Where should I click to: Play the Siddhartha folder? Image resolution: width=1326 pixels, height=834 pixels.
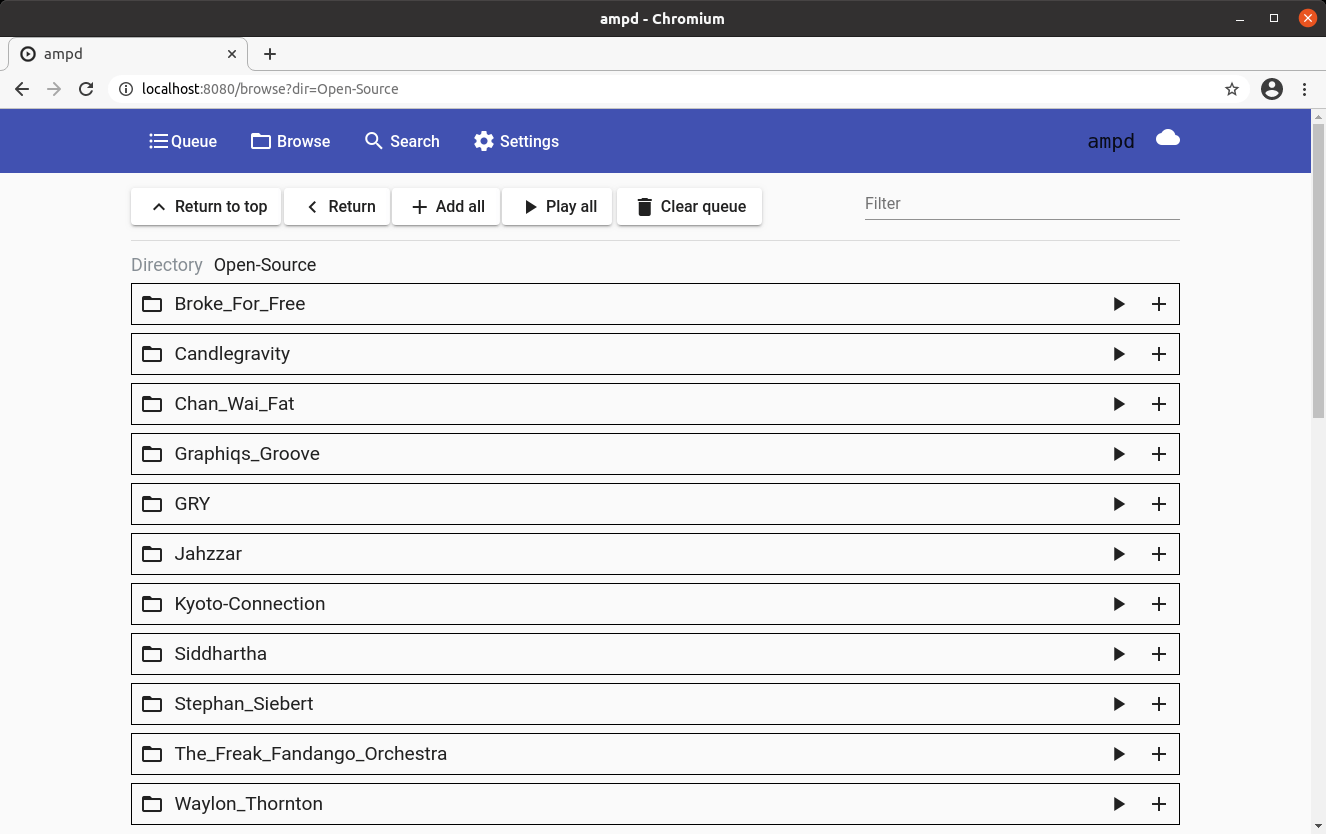click(1119, 654)
